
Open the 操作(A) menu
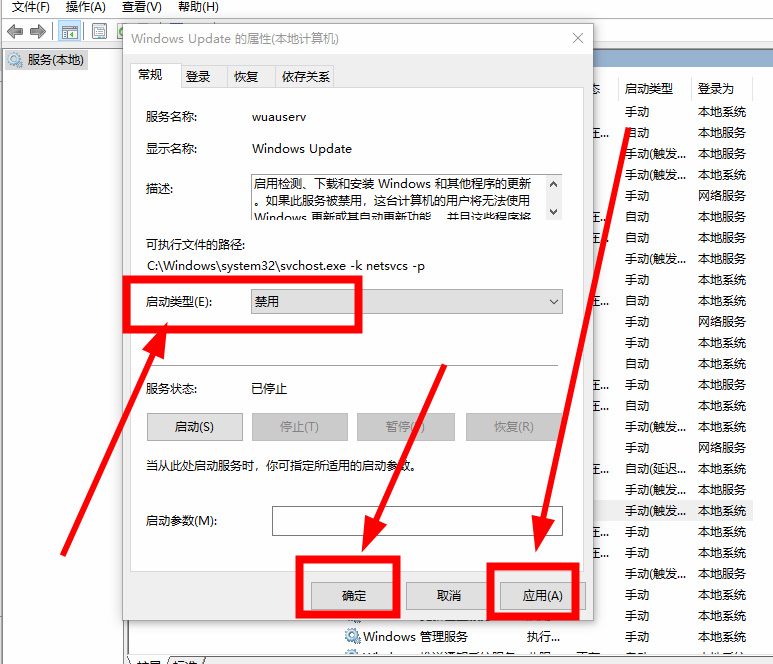point(86,7)
